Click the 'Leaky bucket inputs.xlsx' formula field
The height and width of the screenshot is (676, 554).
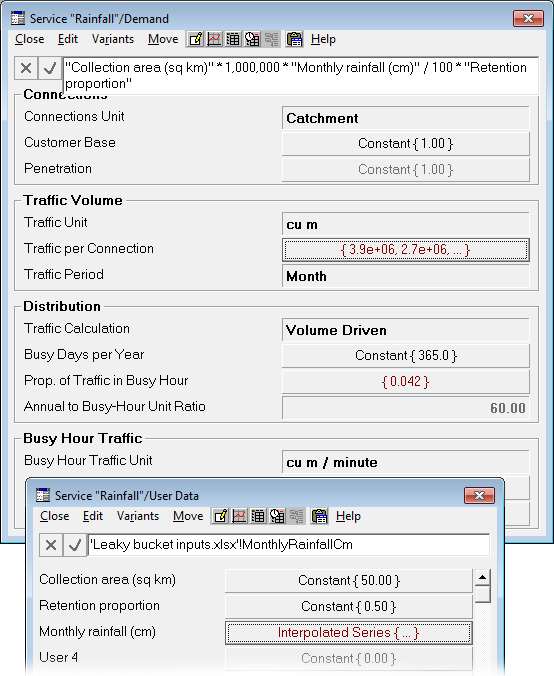[289, 545]
